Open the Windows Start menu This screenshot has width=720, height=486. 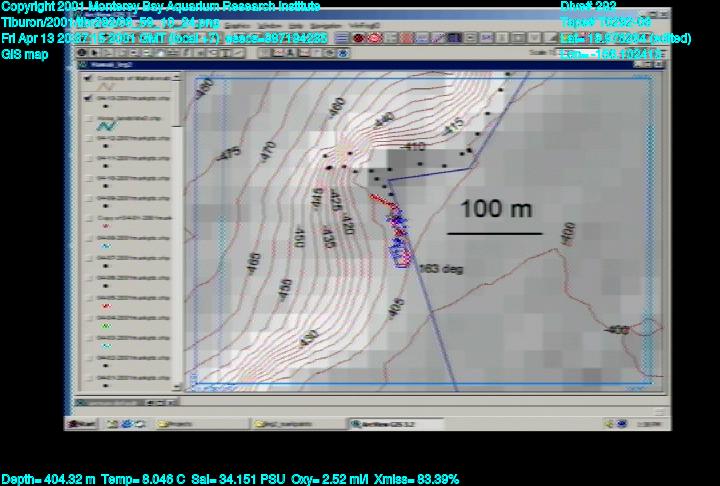[x=84, y=423]
